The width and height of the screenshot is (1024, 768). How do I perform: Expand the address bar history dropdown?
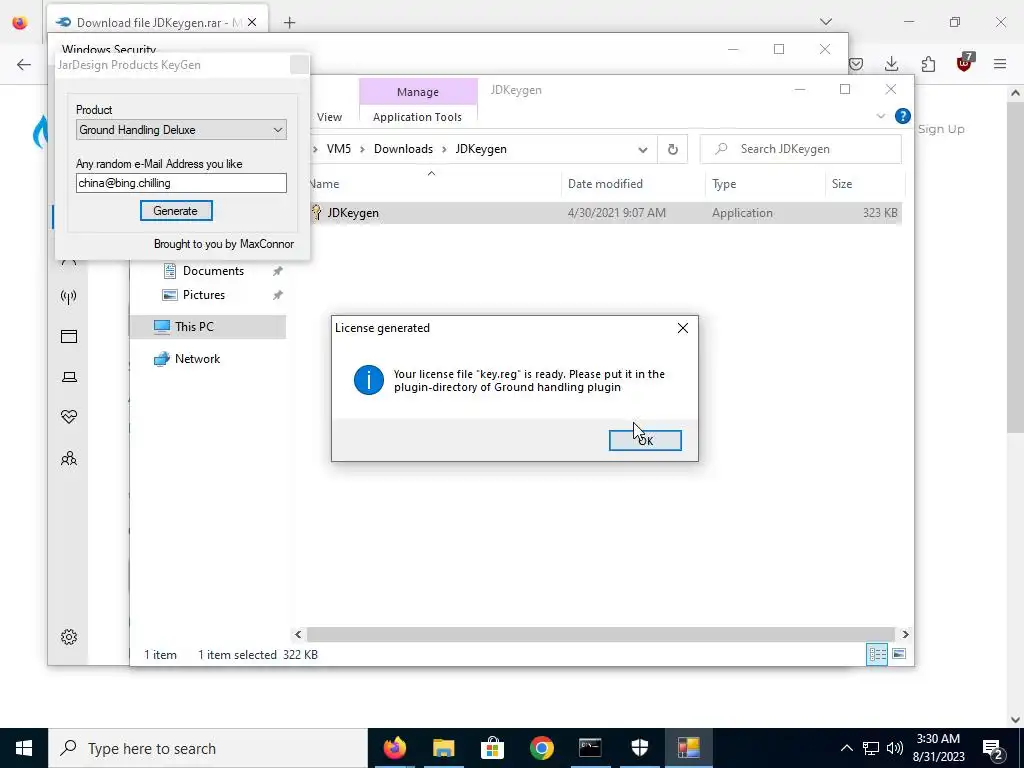[643, 150]
